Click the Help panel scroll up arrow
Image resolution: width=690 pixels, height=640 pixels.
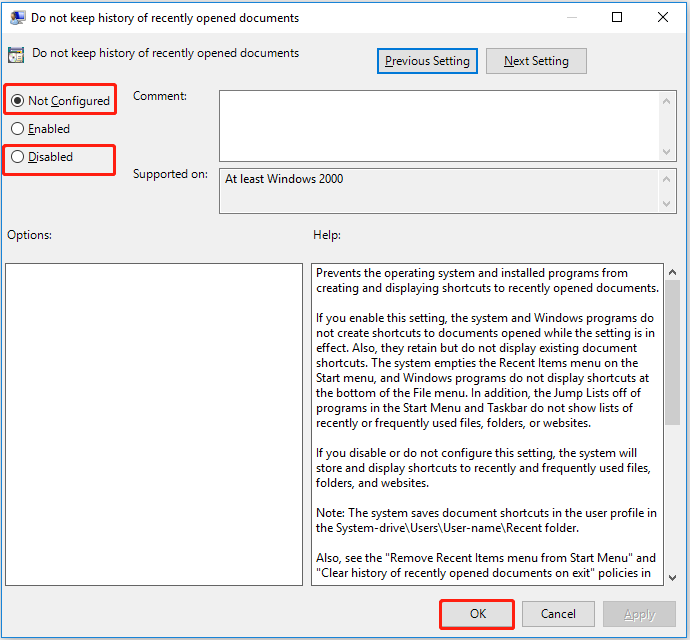pos(672,272)
